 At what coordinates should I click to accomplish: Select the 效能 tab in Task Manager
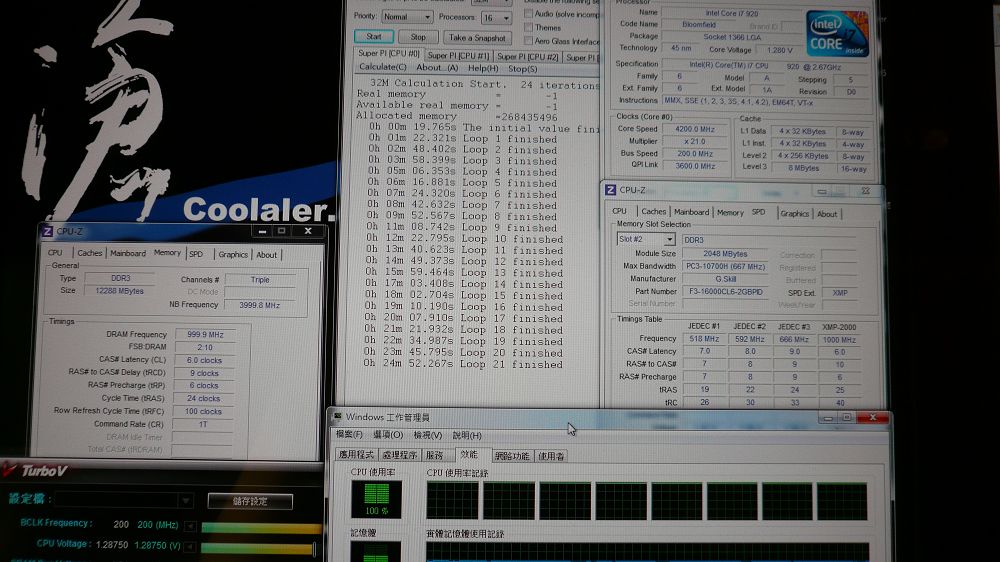click(x=469, y=454)
